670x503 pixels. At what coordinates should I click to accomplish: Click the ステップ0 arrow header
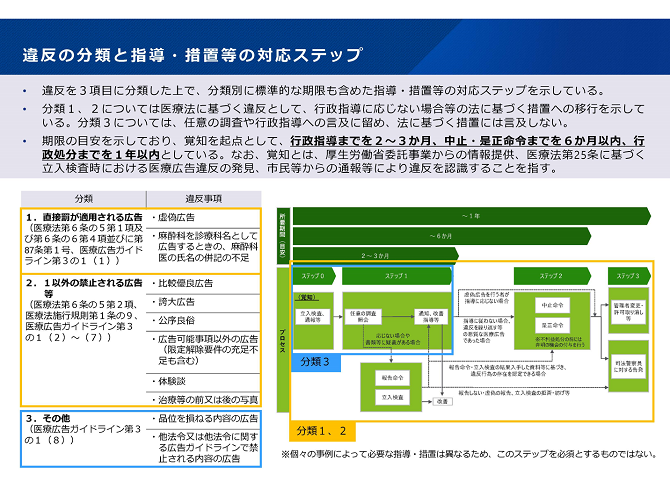click(x=313, y=276)
